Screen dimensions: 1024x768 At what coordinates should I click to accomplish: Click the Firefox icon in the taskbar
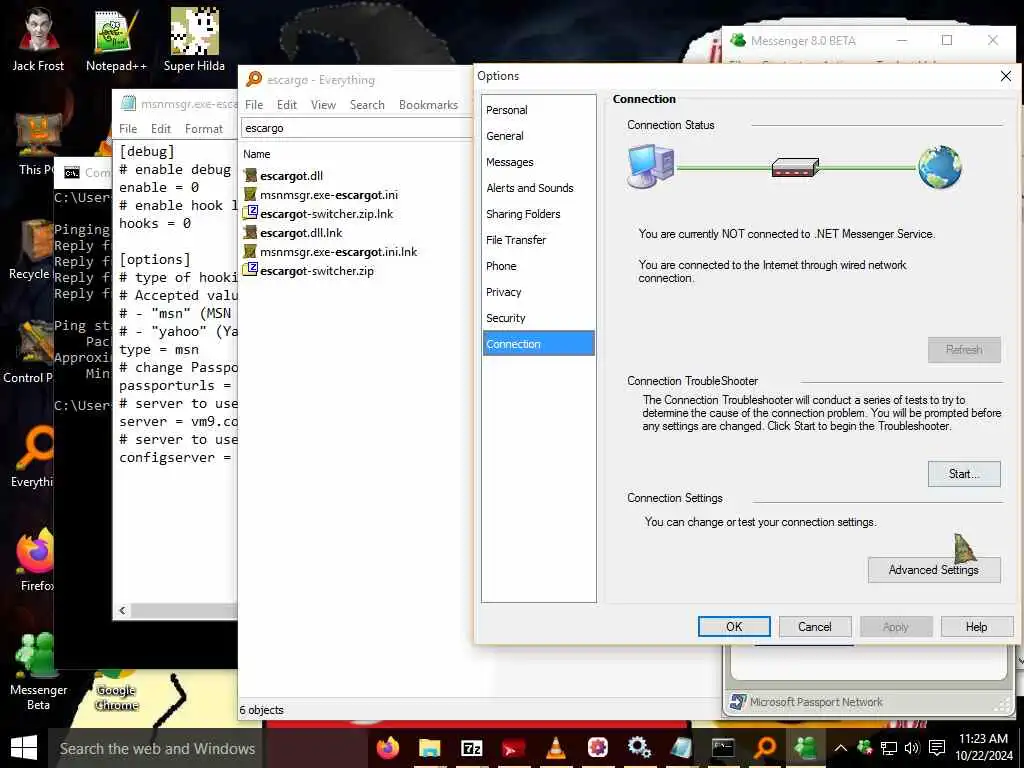coord(387,747)
